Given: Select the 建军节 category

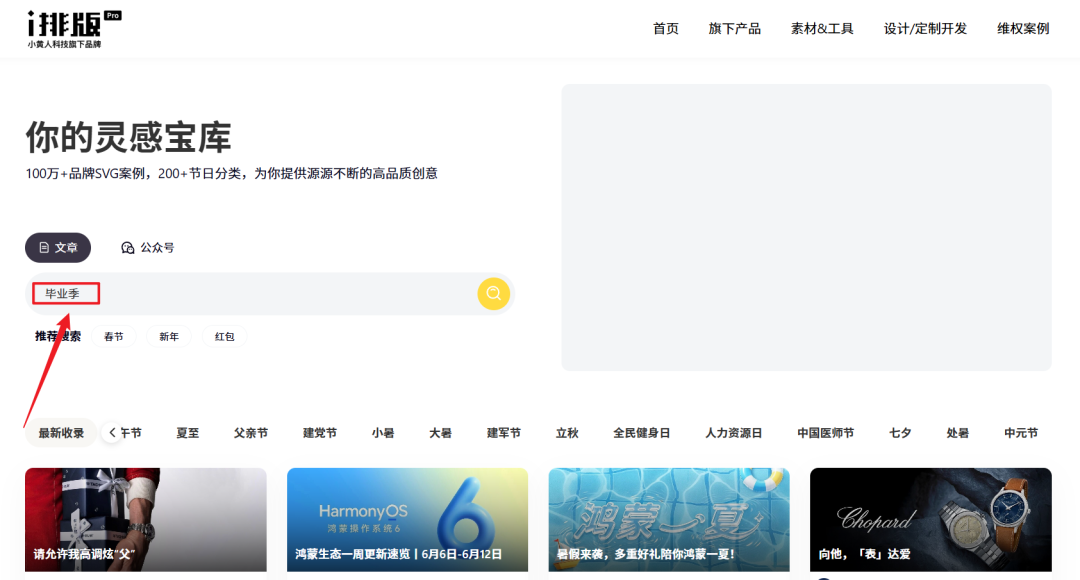Looking at the screenshot, I should pyautogui.click(x=503, y=433).
